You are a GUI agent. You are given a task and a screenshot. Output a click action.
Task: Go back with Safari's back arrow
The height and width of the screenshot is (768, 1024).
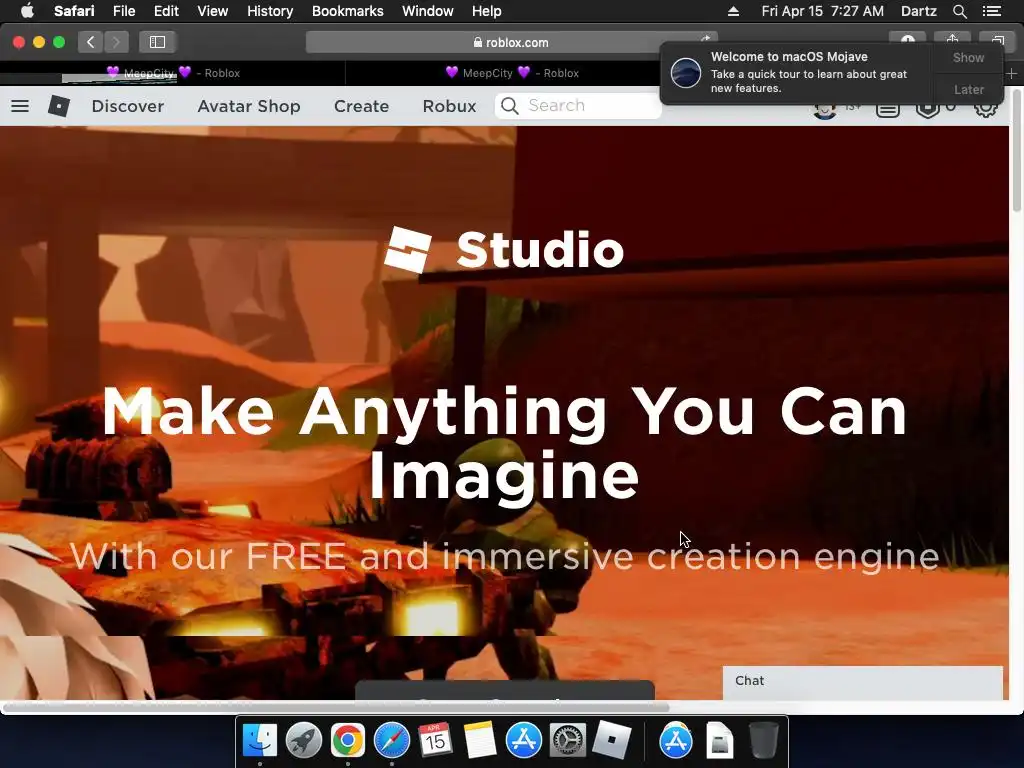coord(90,42)
